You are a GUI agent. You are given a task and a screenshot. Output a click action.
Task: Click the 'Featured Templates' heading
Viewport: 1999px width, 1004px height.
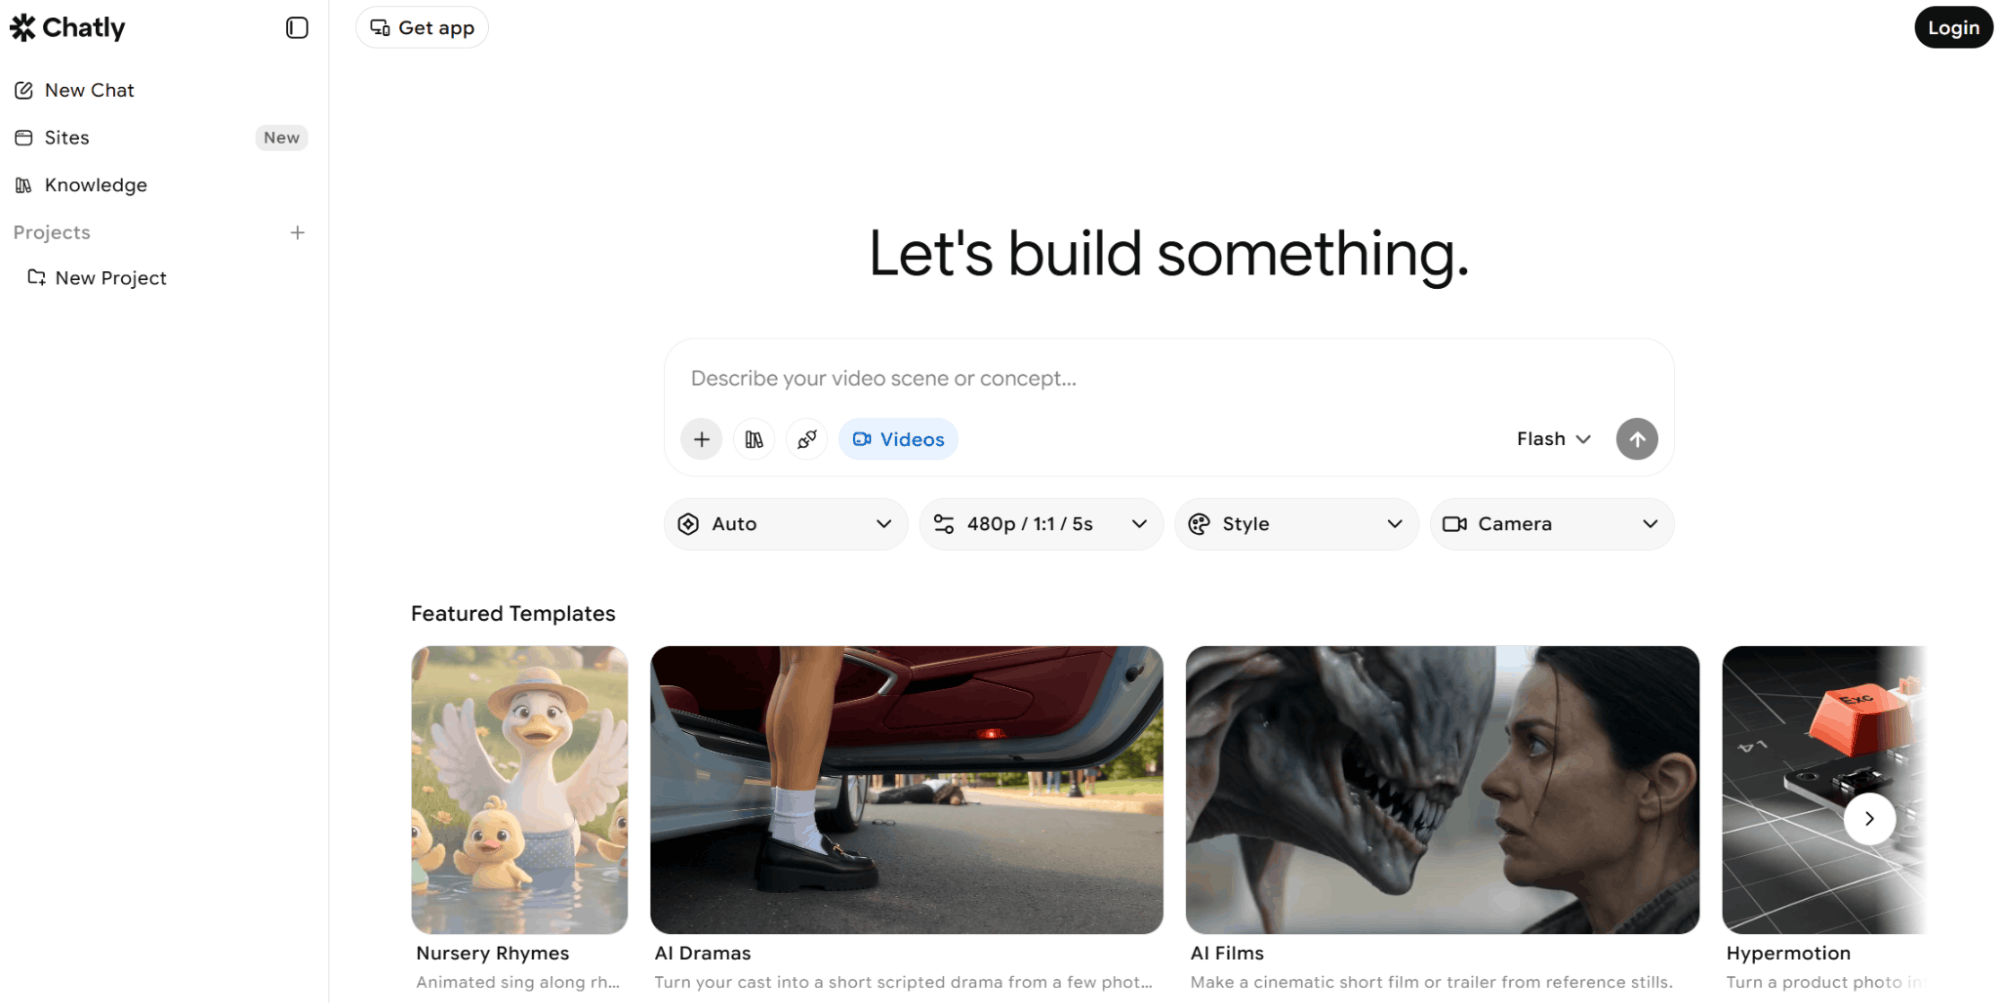[513, 614]
